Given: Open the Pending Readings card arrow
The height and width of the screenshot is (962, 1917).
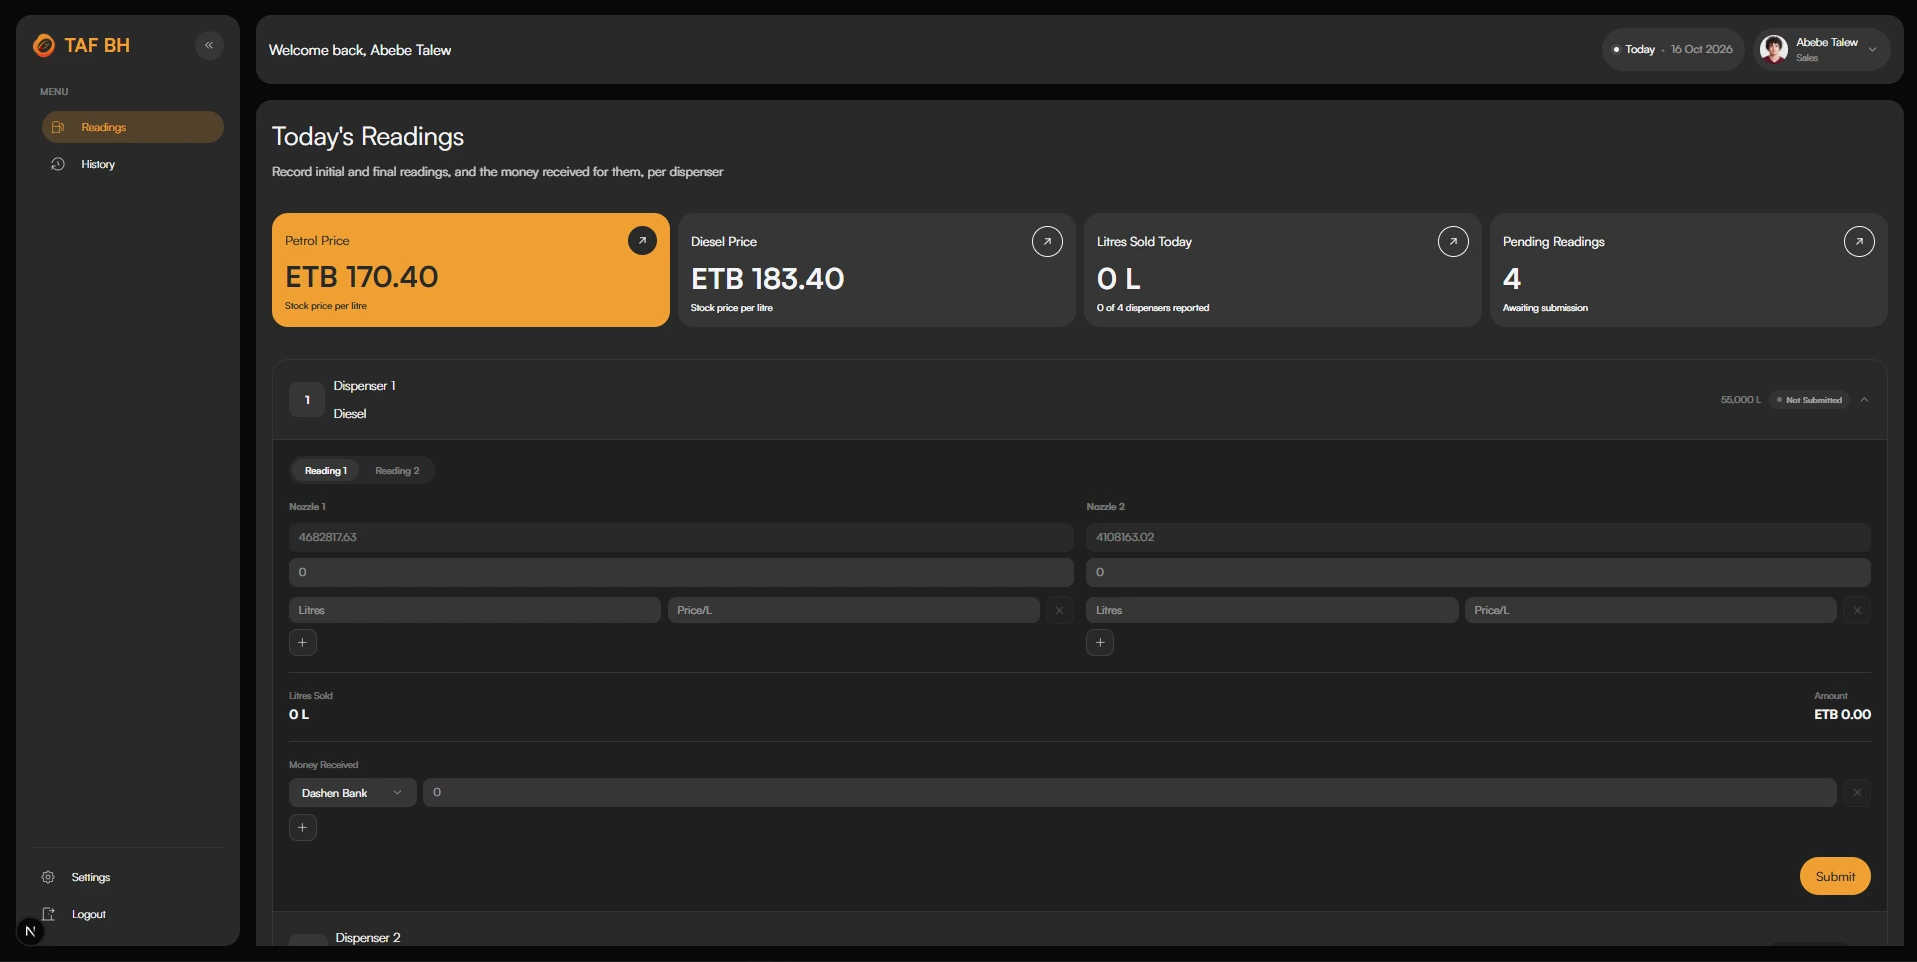Looking at the screenshot, I should click(x=1859, y=241).
